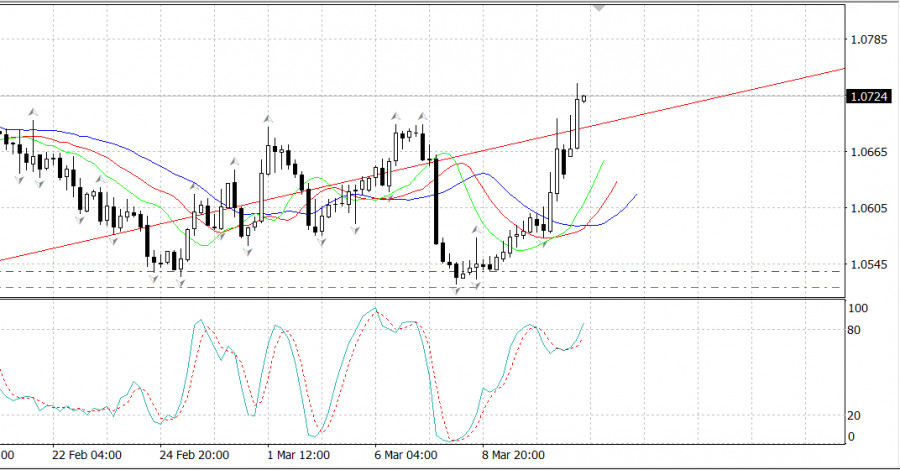Select the blue moving average line's right end
Screen dimensions: 900x470
tap(635, 196)
